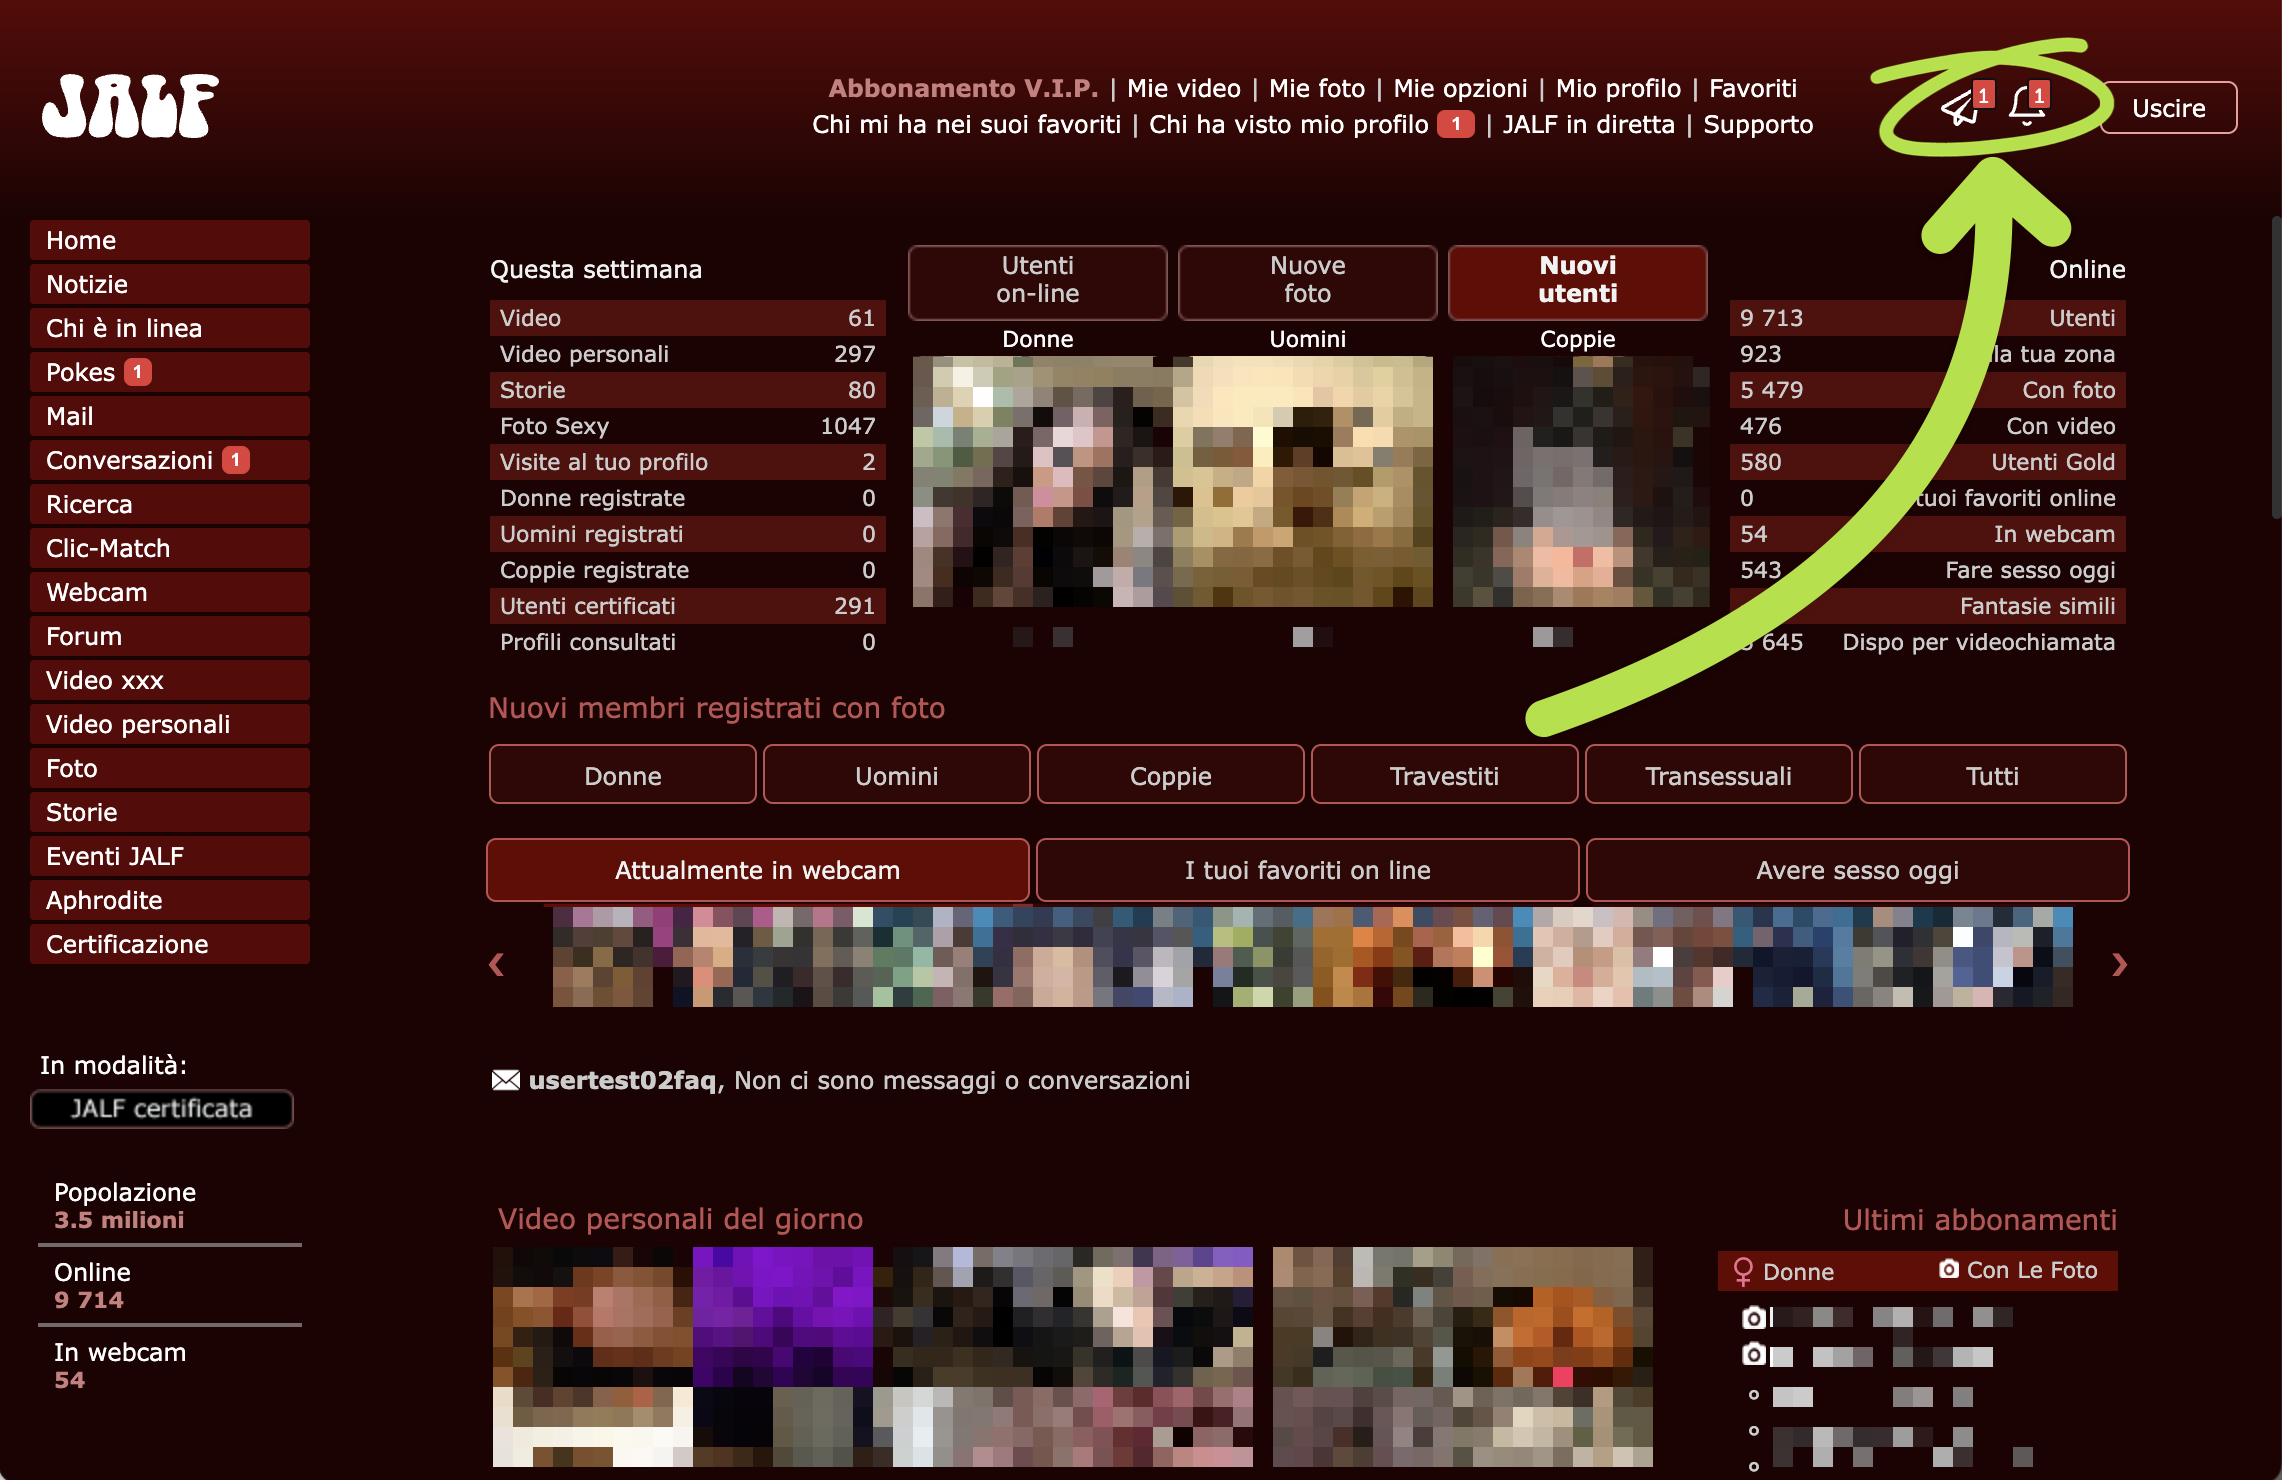Screen dimensions: 2282x1480
Task: Show previous webcam thumbnails with left arrow
Action: point(496,964)
